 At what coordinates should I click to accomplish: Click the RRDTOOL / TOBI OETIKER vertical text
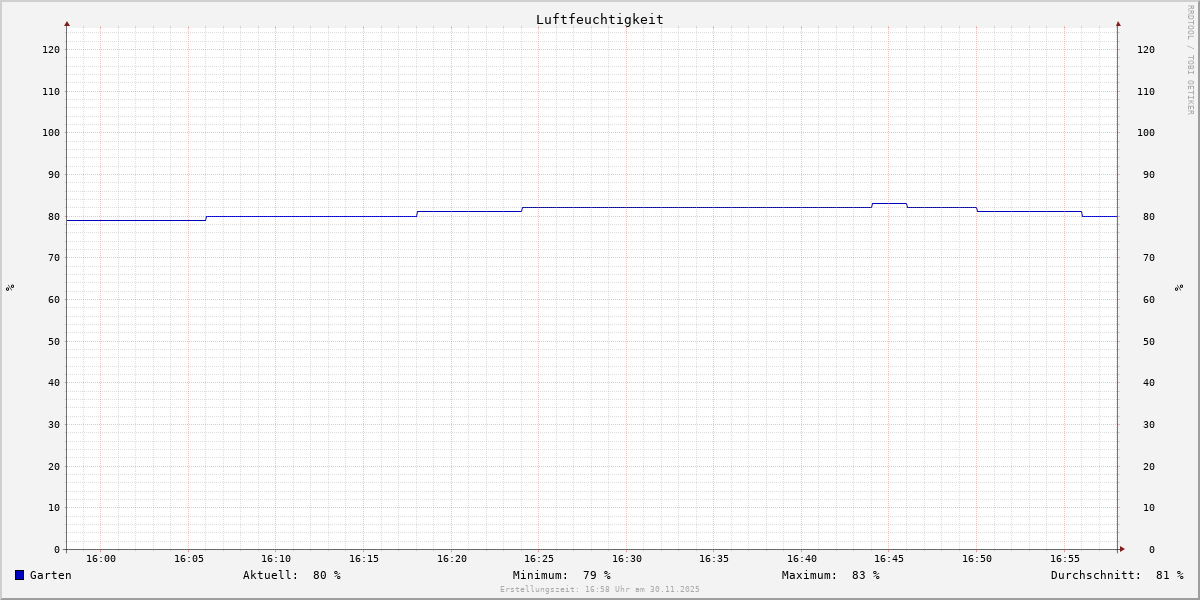(x=1190, y=59)
